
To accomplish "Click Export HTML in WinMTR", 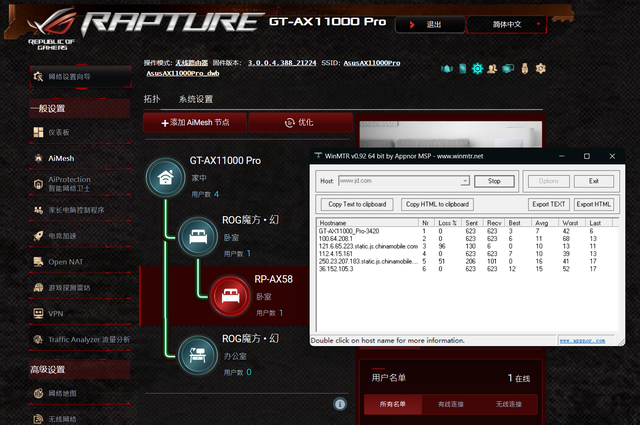I will coord(593,204).
